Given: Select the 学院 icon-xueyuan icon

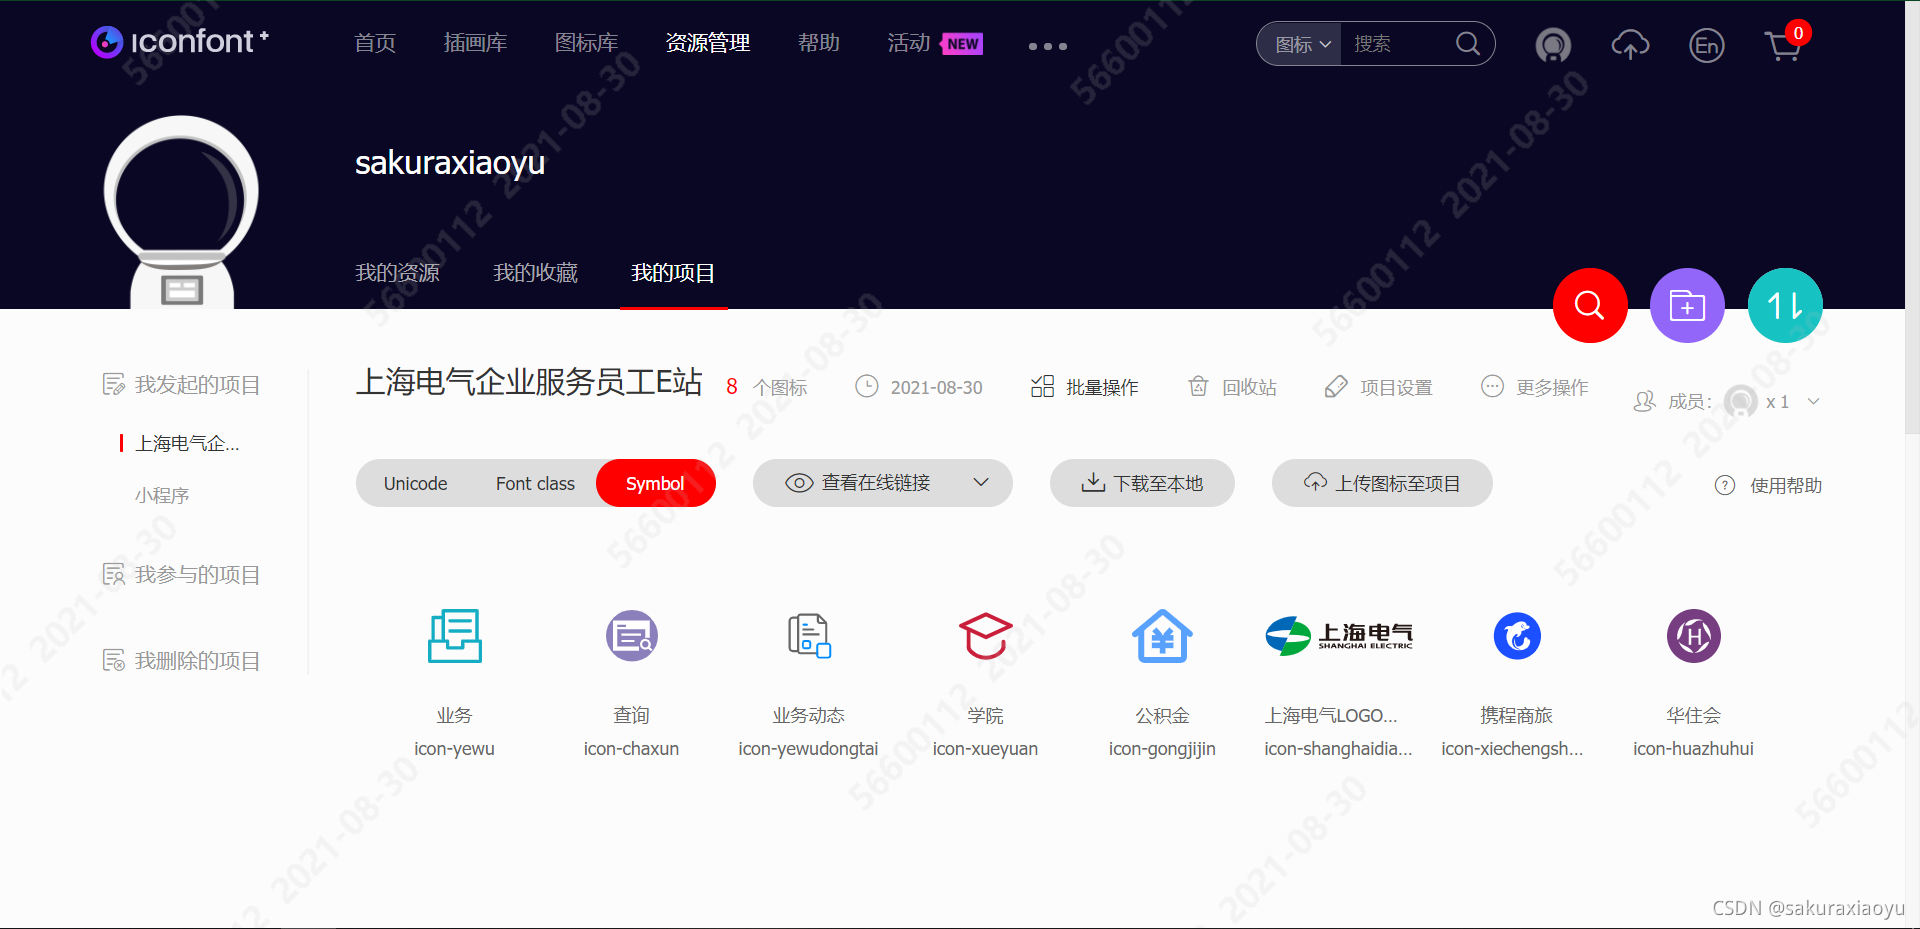Looking at the screenshot, I should [986, 636].
